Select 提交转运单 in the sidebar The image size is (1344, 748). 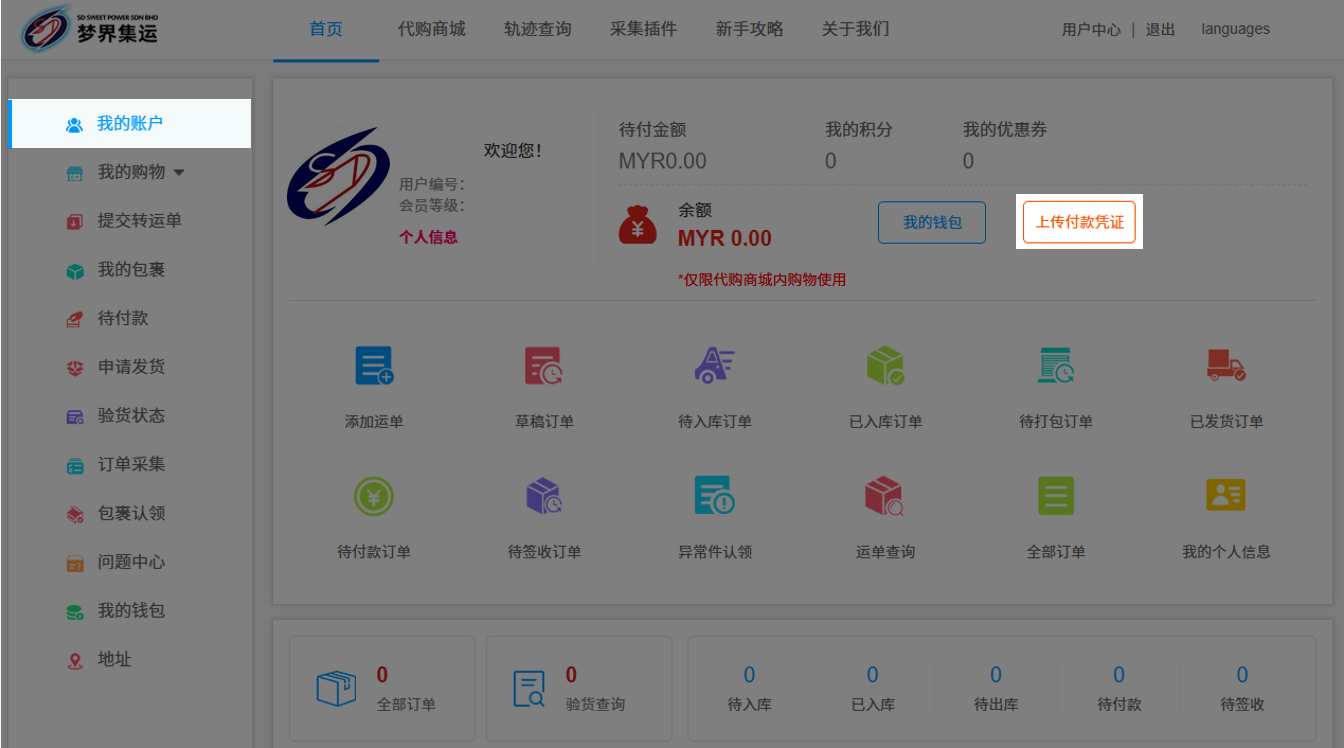[139, 221]
